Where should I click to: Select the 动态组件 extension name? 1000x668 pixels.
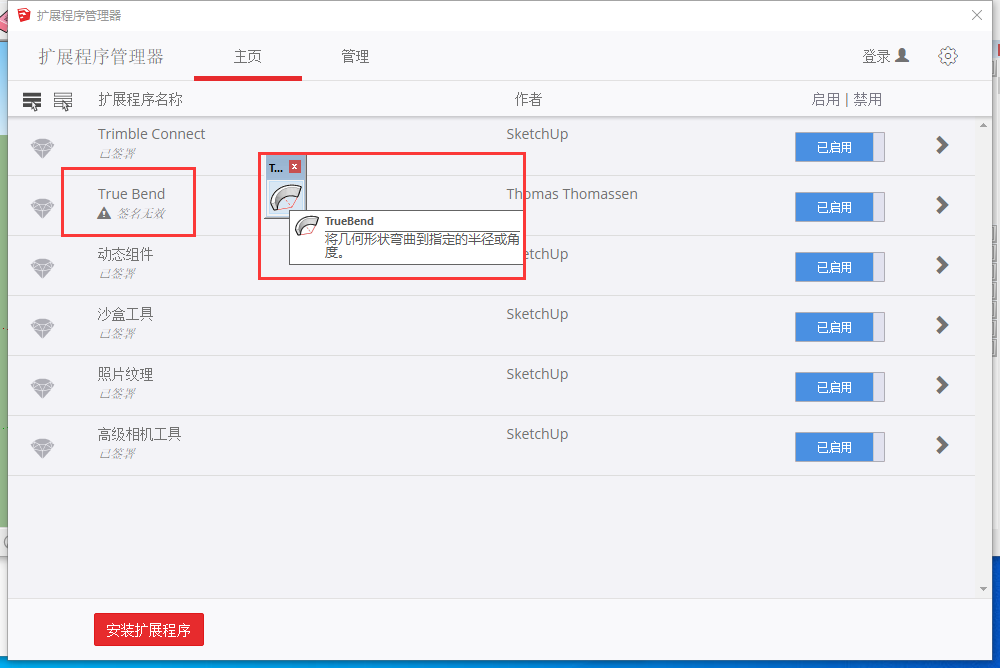tap(125, 254)
